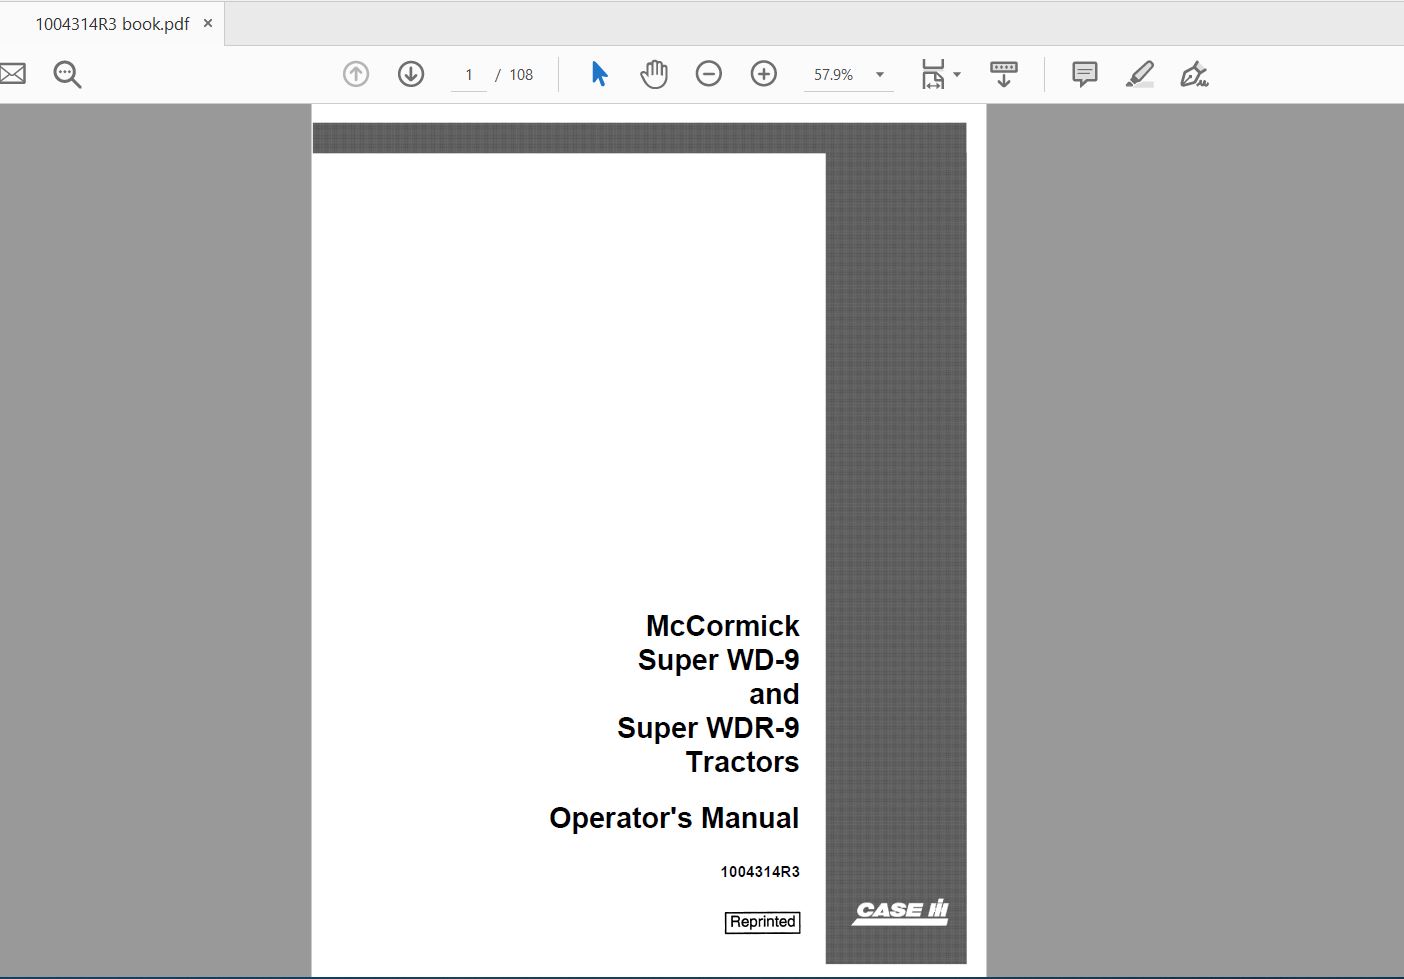Open the sign document pen tool
Viewport: 1404px width, 979px height.
coord(1194,74)
